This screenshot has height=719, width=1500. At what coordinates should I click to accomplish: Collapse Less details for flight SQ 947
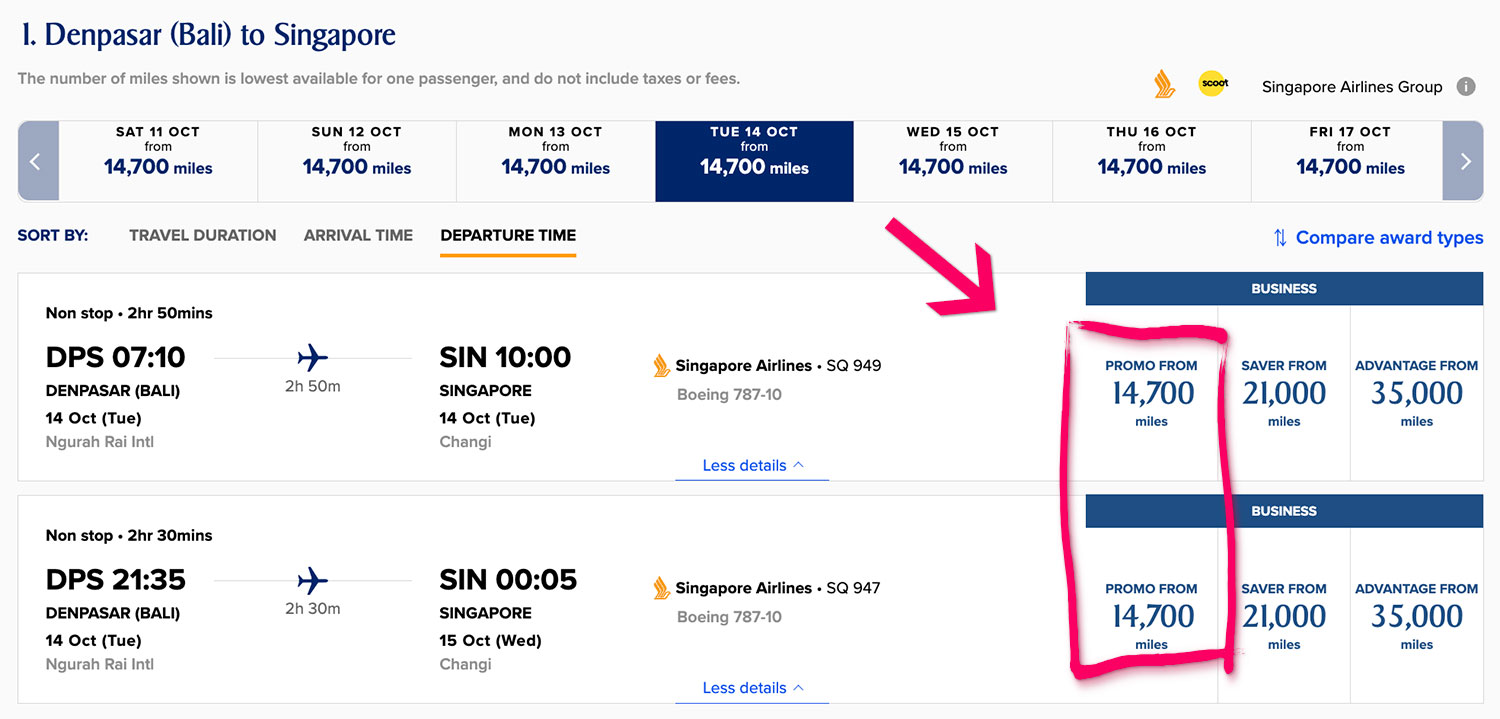coord(752,688)
